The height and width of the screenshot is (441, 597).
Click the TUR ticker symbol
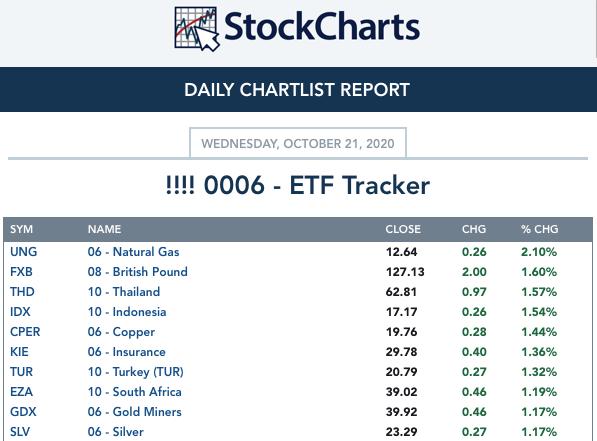(21, 372)
